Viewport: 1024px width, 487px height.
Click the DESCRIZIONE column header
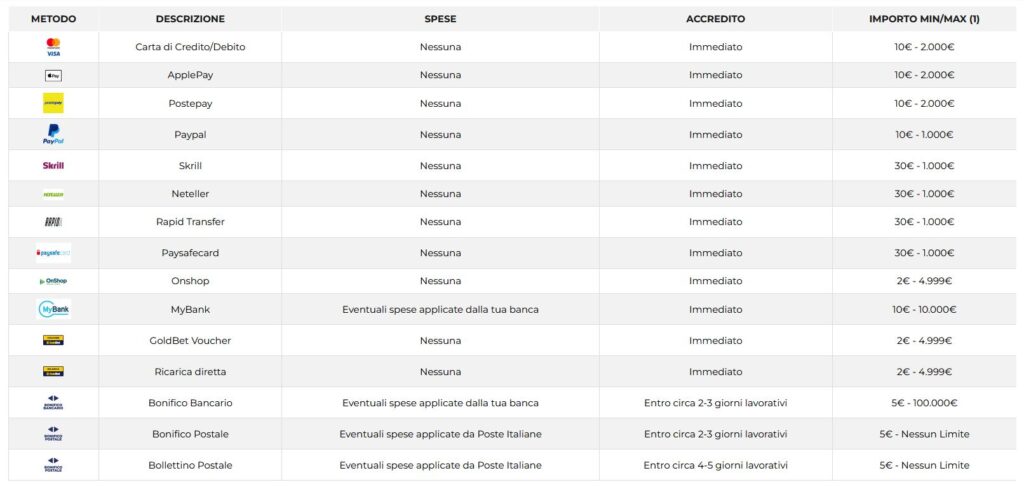(190, 19)
